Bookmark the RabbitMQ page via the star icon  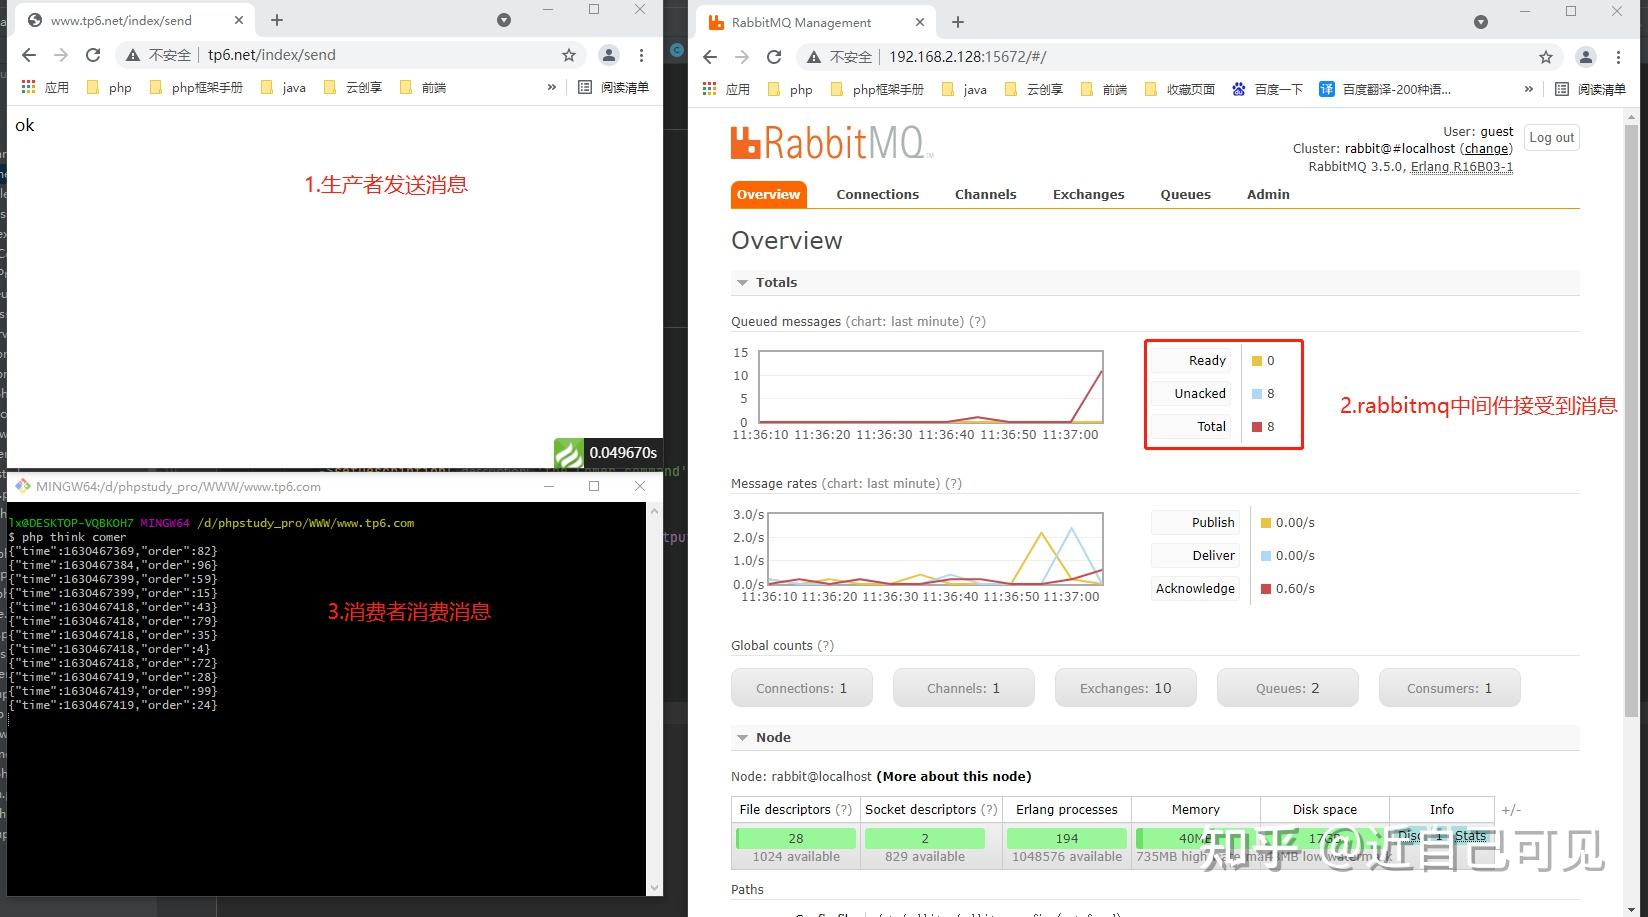coord(1546,57)
